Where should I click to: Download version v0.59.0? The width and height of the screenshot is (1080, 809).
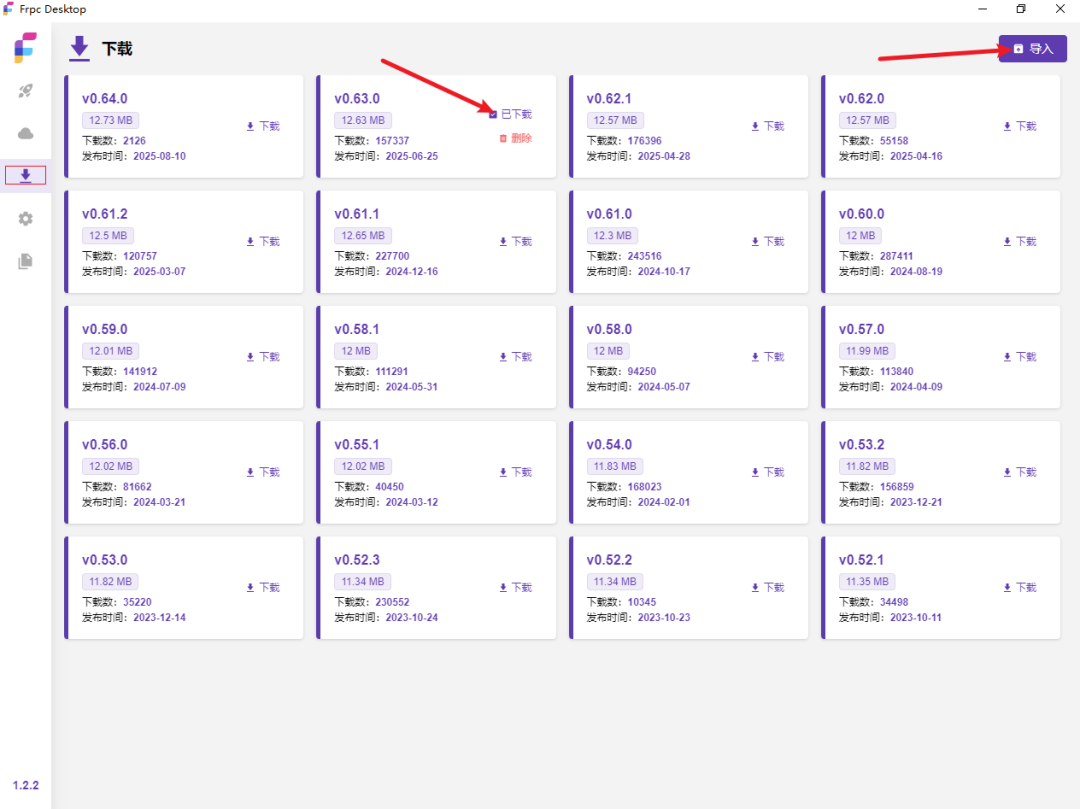tap(263, 357)
